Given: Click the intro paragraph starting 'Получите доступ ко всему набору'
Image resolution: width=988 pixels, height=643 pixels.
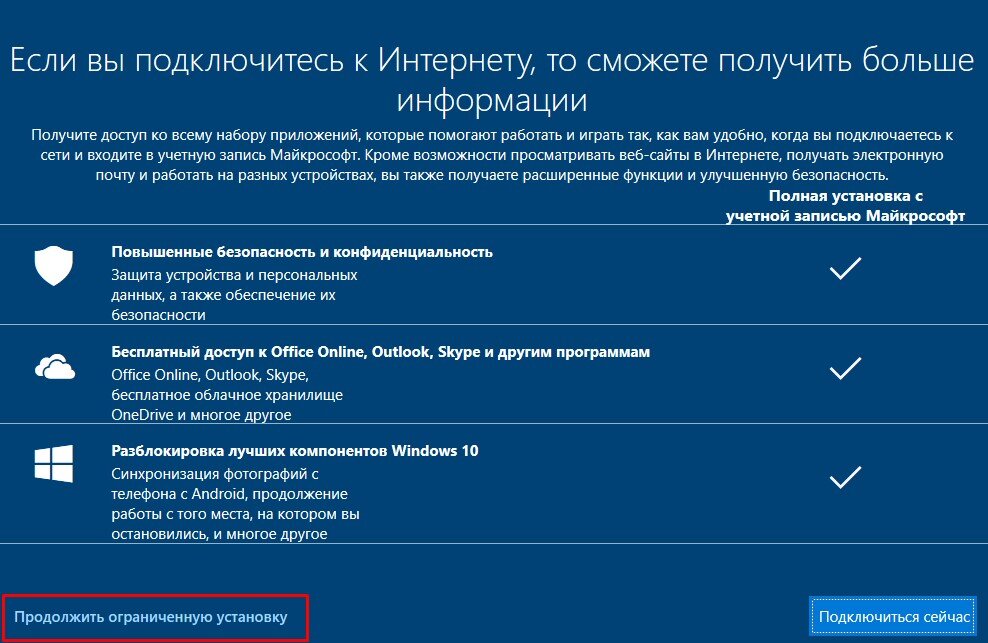Looking at the screenshot, I should pos(492,154).
